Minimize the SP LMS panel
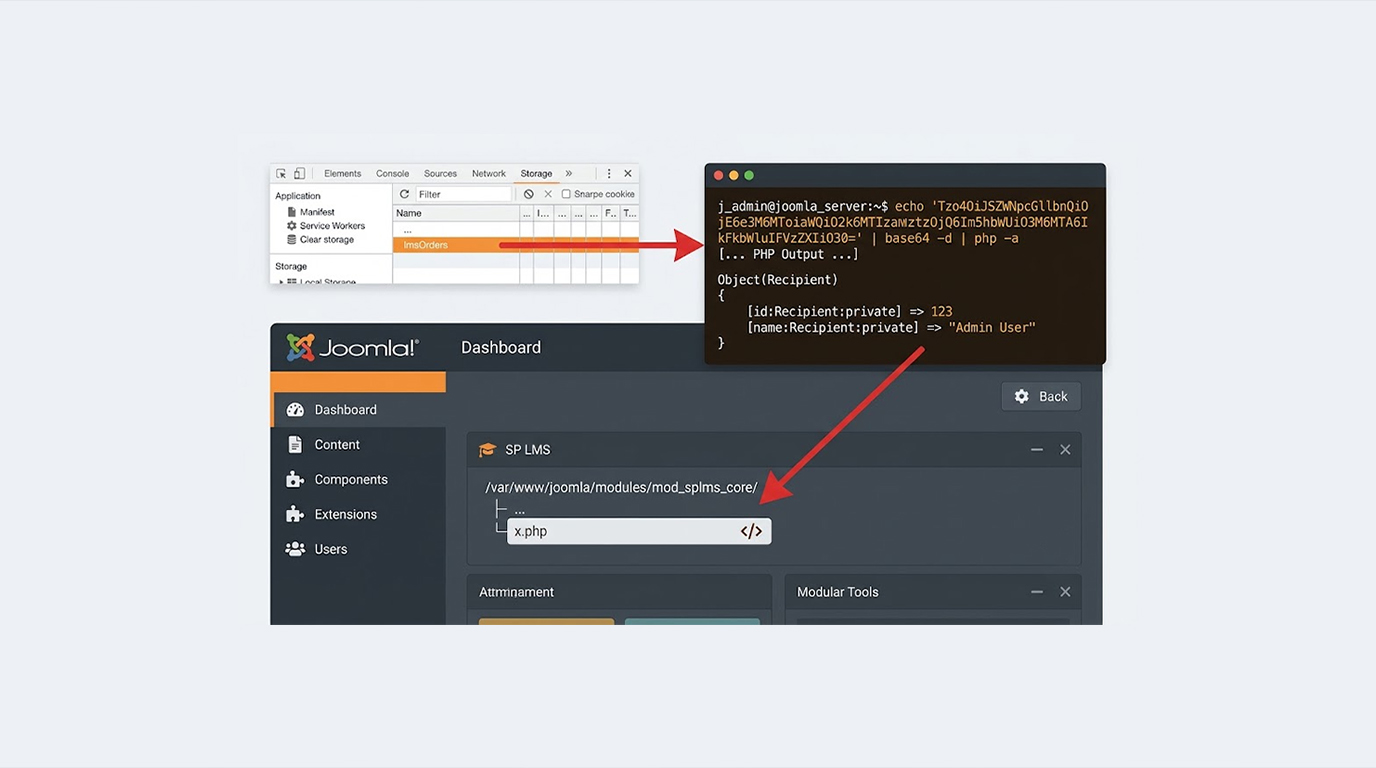 pyautogui.click(x=1037, y=450)
